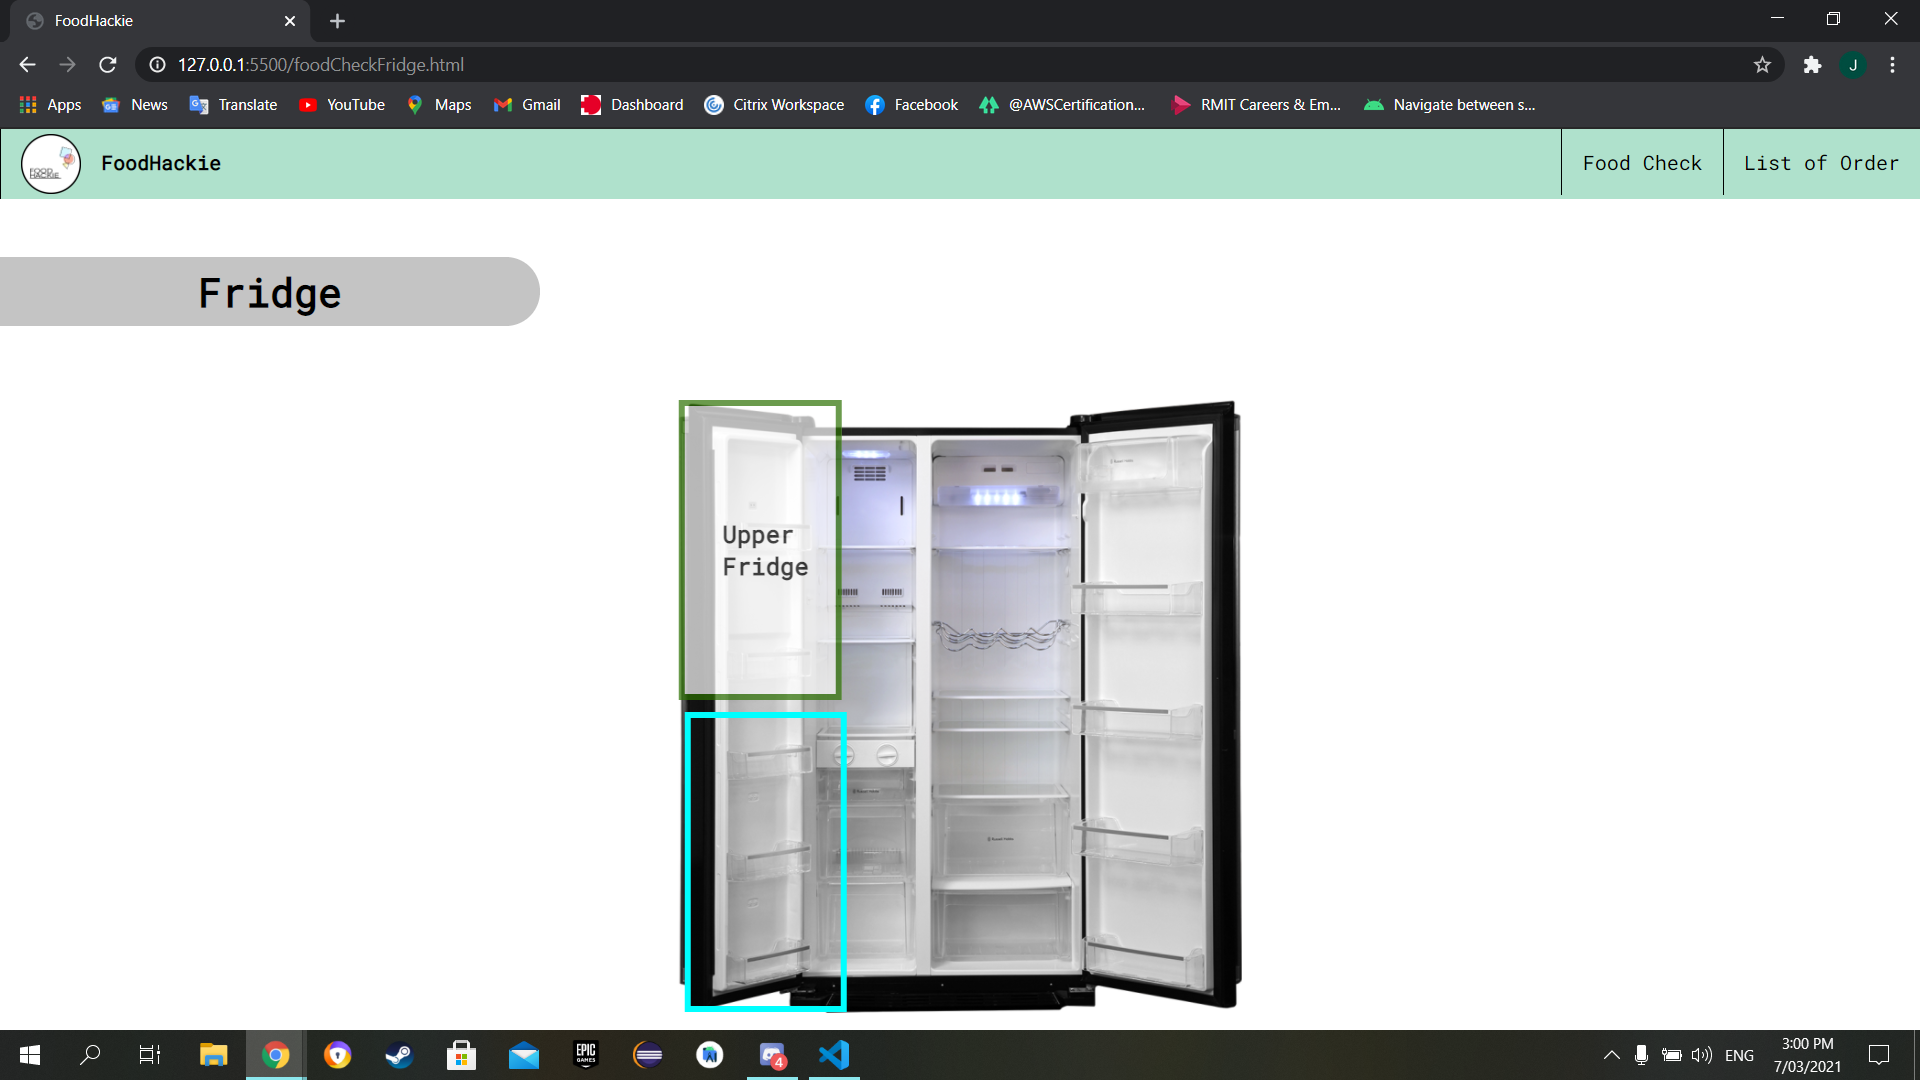Launch Steam from the taskbar

pyautogui.click(x=399, y=1055)
